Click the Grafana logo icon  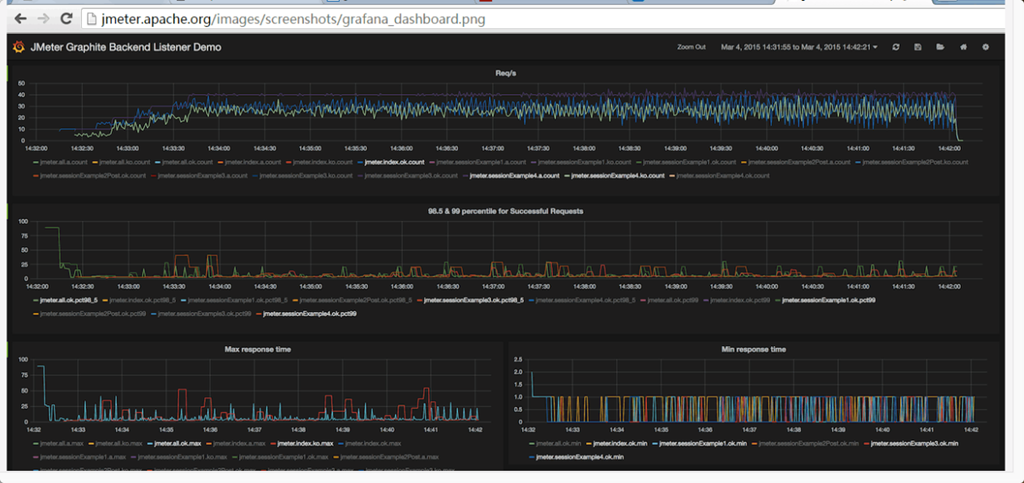[18, 47]
